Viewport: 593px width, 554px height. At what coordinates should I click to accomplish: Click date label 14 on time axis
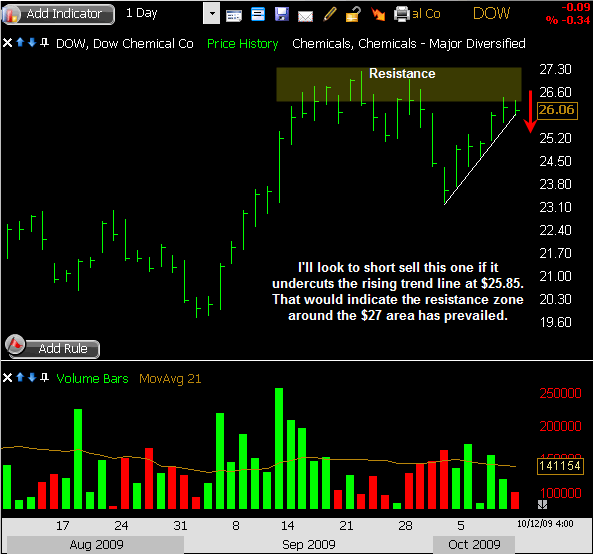[287, 526]
